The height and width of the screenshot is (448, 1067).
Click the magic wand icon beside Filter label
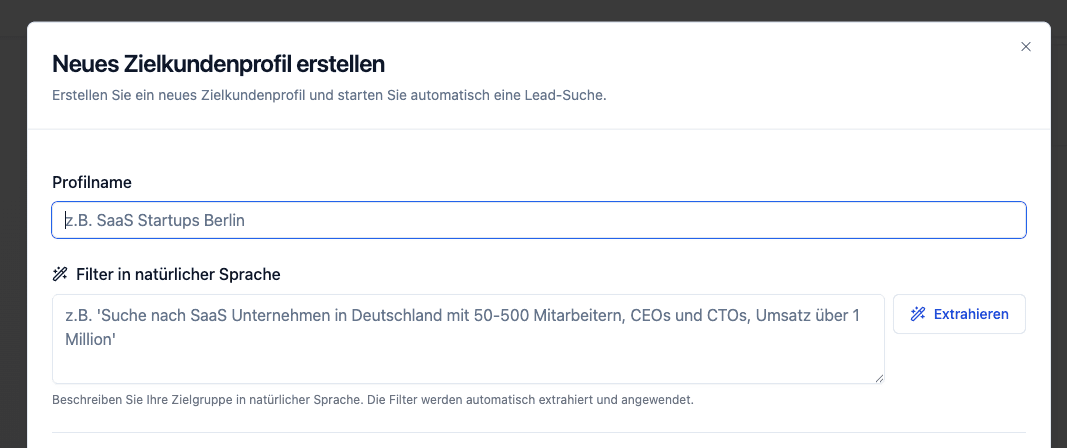[60, 275]
